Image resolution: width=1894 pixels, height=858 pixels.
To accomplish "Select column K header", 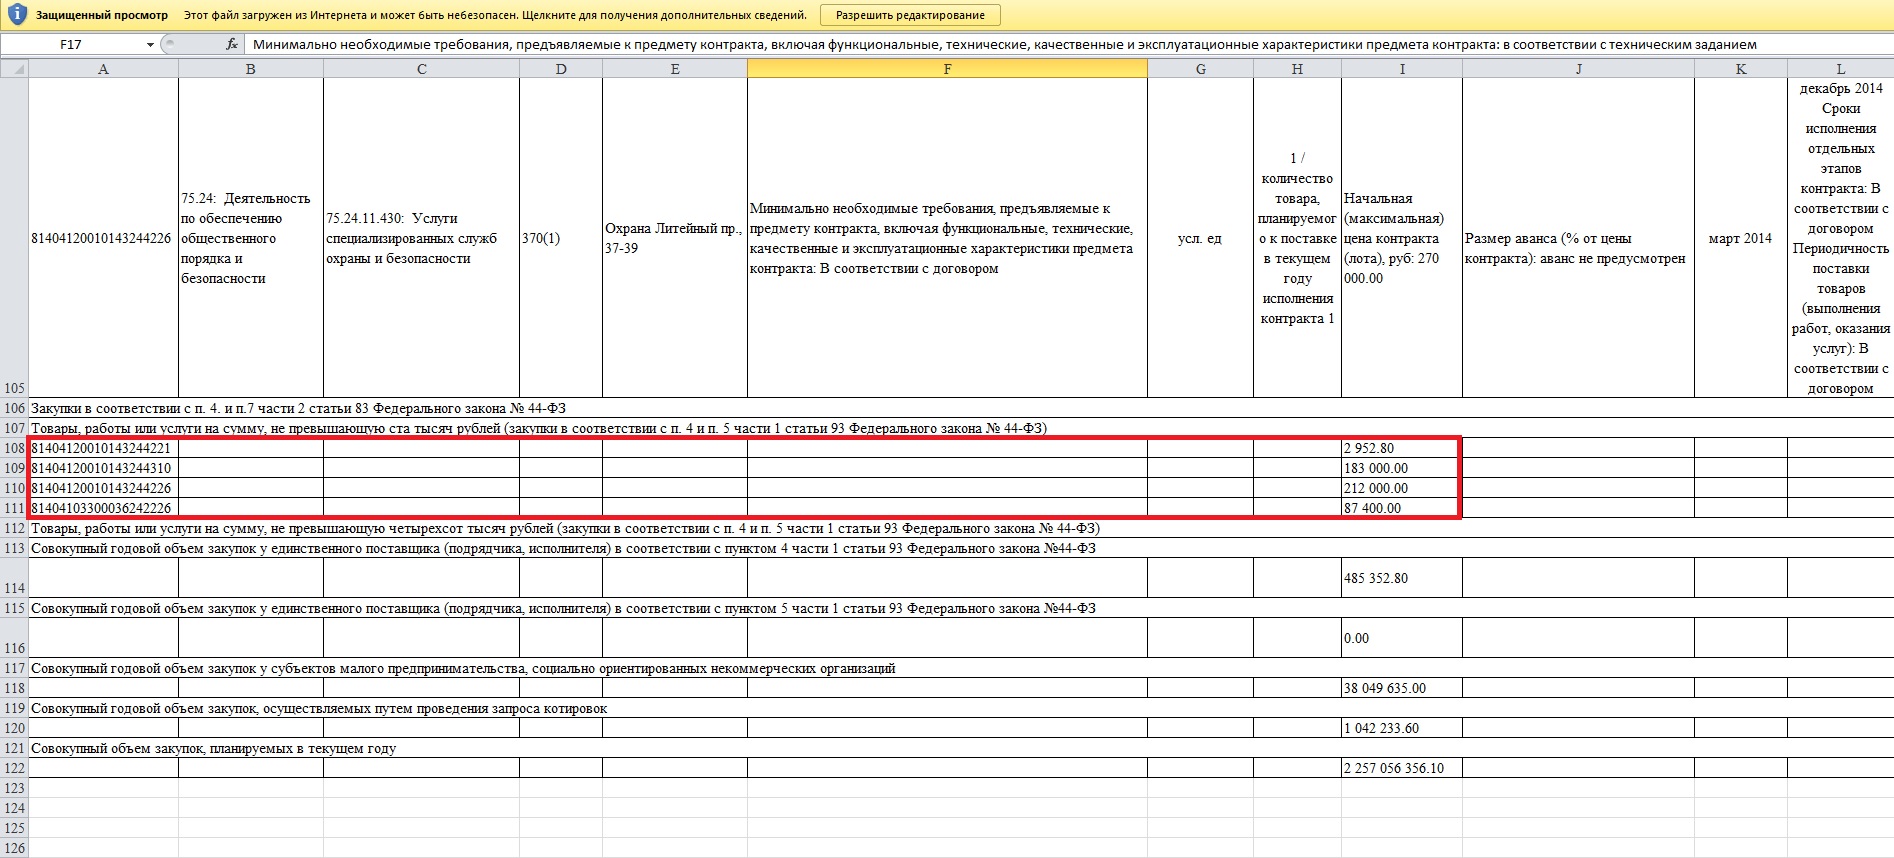I will [x=1741, y=69].
